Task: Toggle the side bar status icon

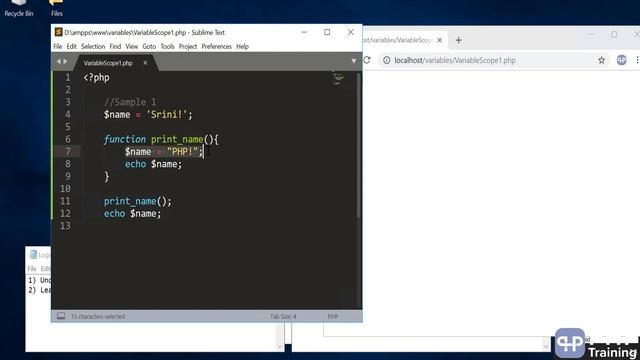Action: (x=61, y=316)
